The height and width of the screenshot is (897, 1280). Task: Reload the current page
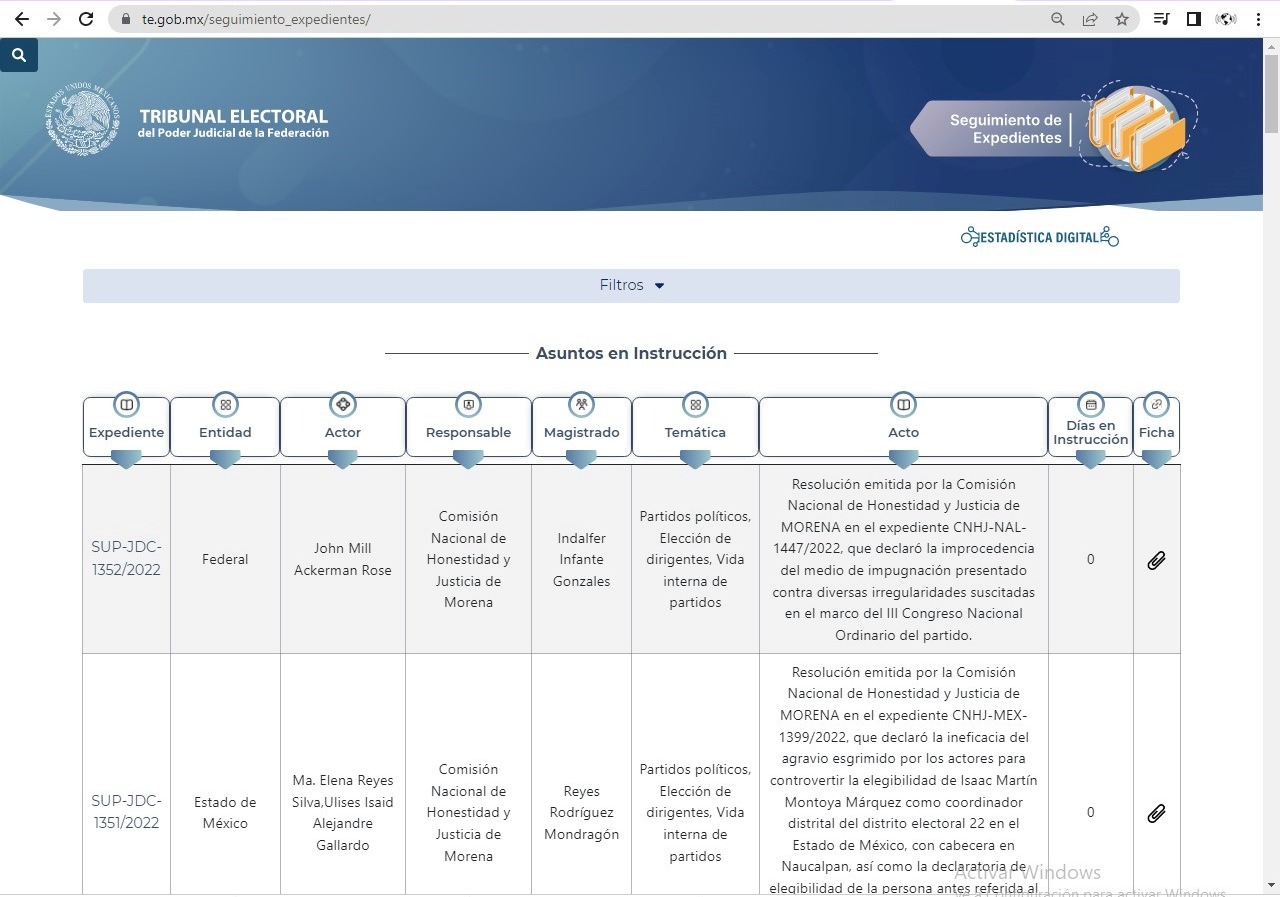tap(86, 19)
